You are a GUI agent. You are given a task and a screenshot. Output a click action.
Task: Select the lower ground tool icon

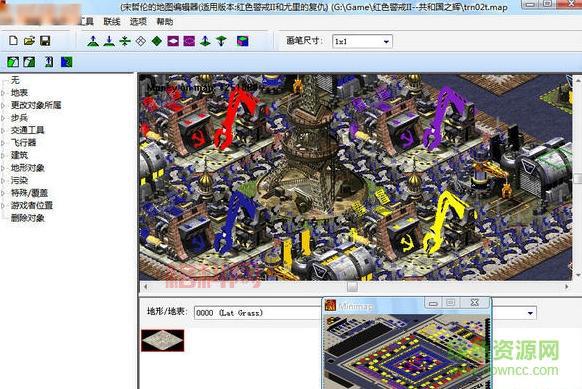point(109,41)
